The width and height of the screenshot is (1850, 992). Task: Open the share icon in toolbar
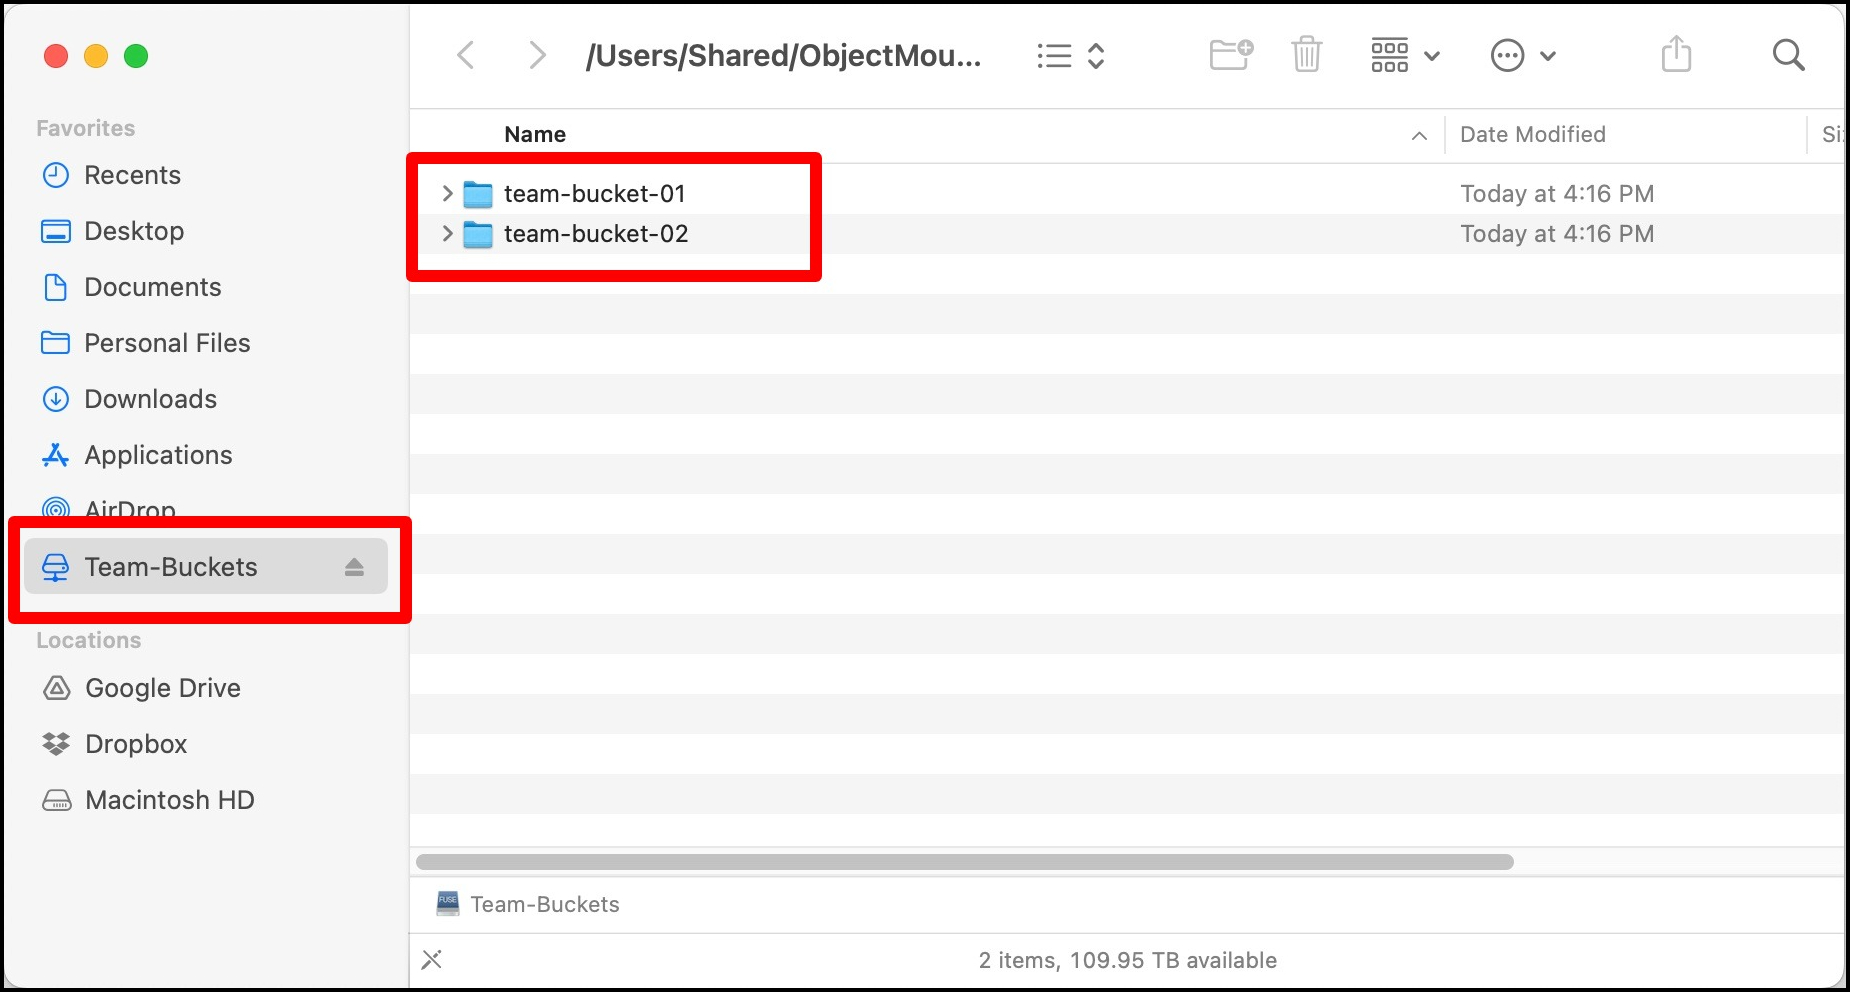1676,55
